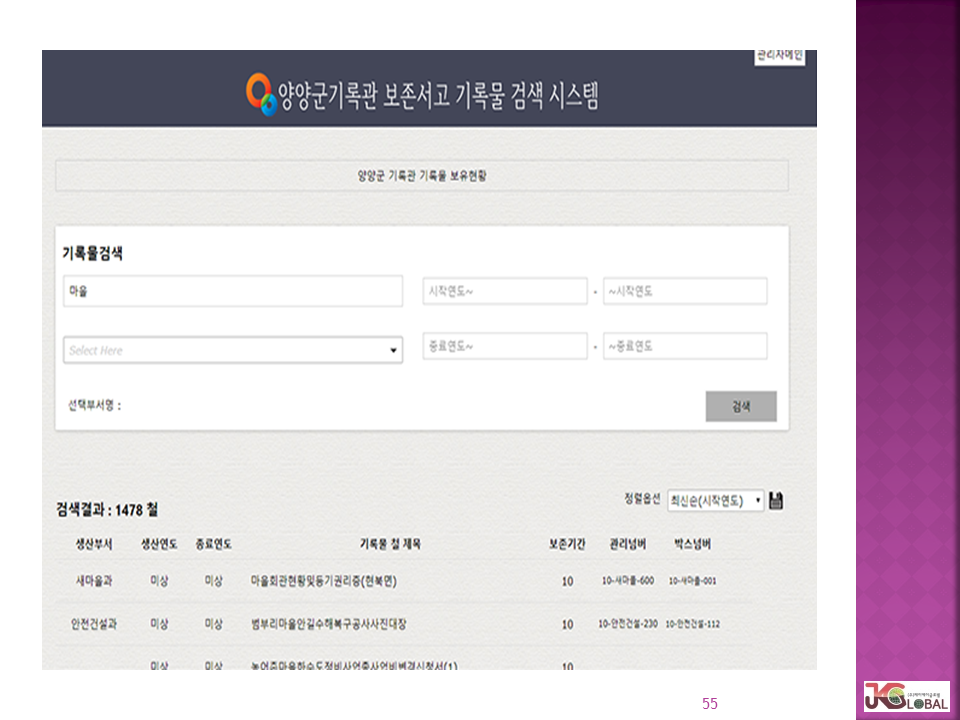
Task: Select the 안전건설과 department cell
Action: (x=94, y=624)
